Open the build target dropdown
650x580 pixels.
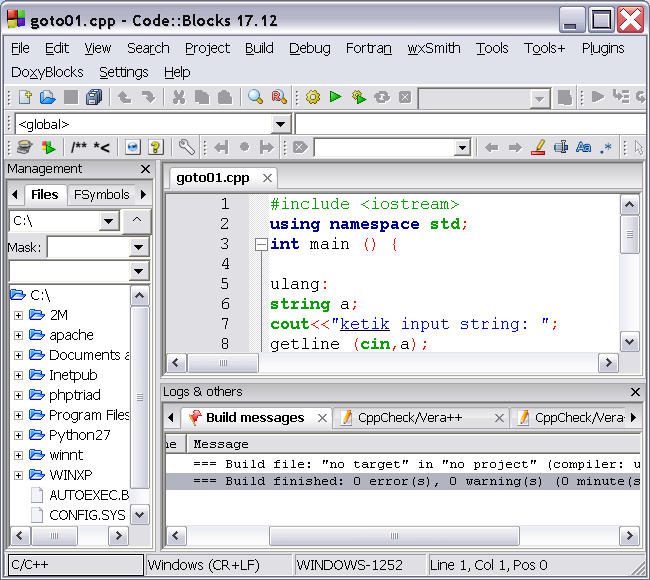[x=539, y=99]
